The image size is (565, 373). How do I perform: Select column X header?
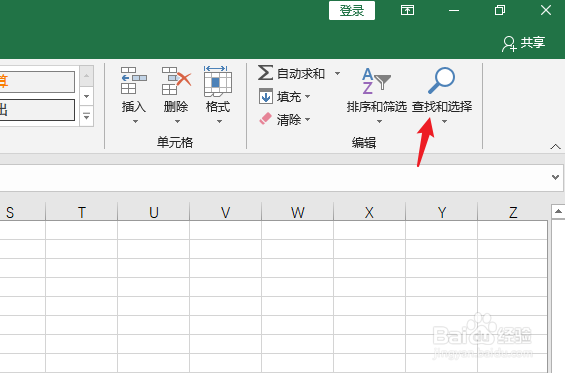coord(369,212)
